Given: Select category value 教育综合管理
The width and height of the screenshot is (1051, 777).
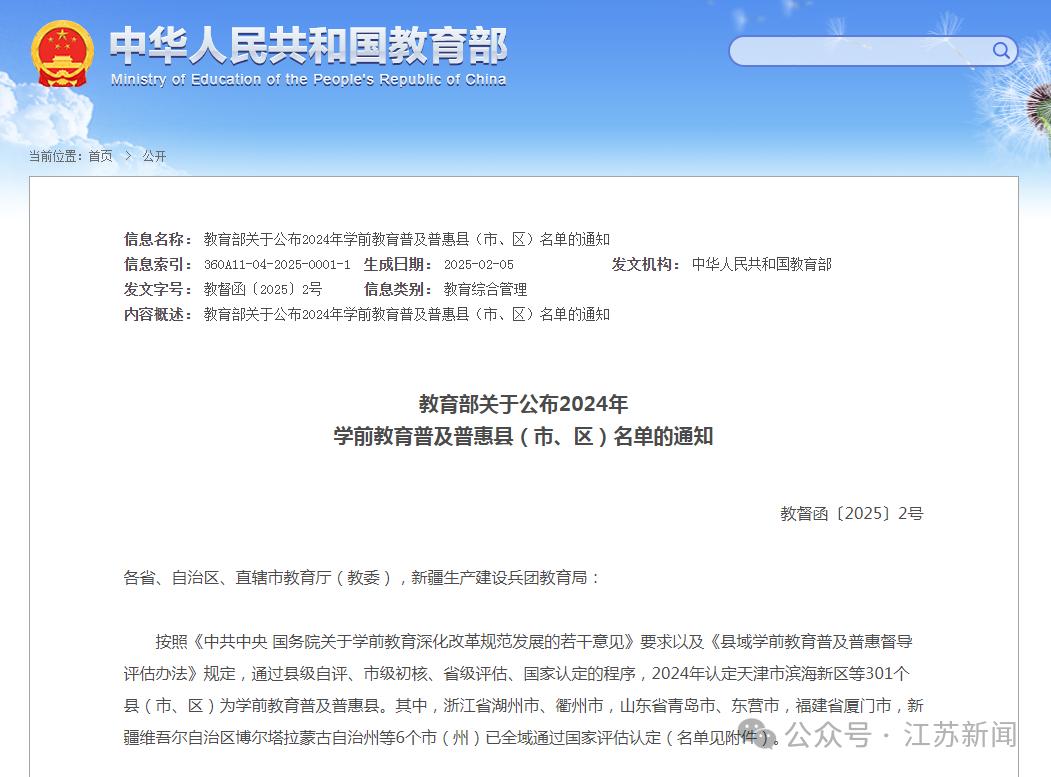Looking at the screenshot, I should 485,290.
